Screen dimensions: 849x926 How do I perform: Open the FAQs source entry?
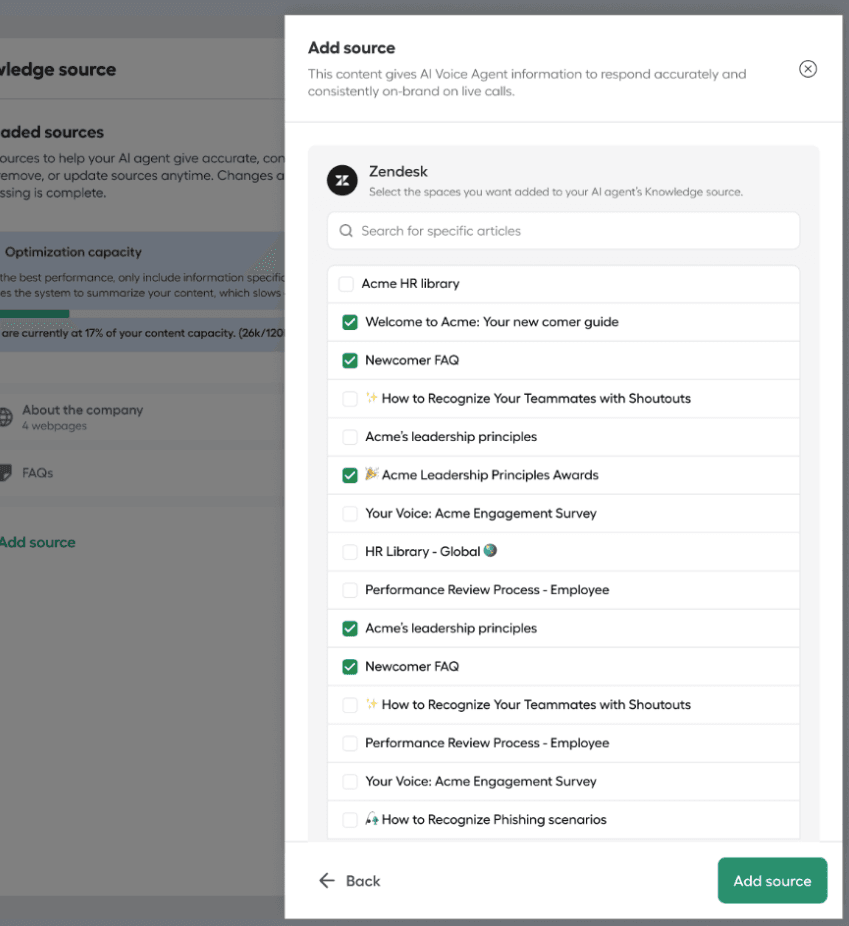click(x=142, y=473)
